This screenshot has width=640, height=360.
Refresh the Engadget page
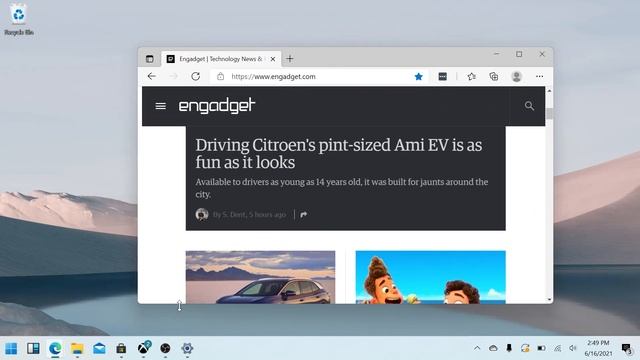[196, 76]
